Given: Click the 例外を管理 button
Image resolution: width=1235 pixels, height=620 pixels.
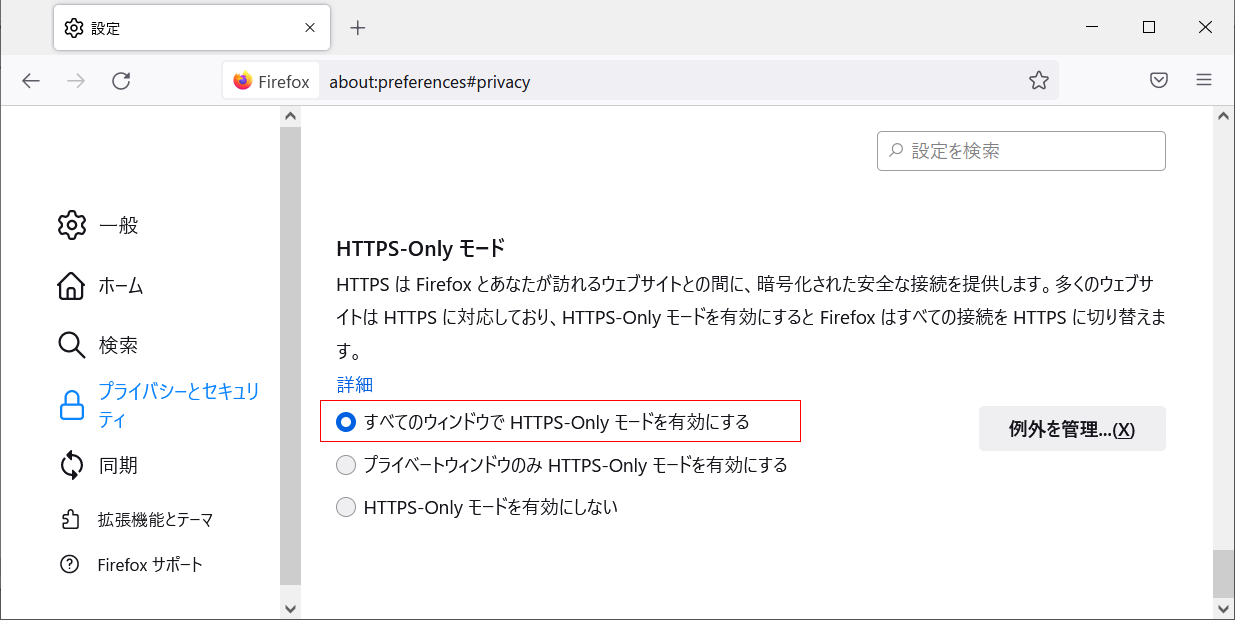Looking at the screenshot, I should [1071, 429].
